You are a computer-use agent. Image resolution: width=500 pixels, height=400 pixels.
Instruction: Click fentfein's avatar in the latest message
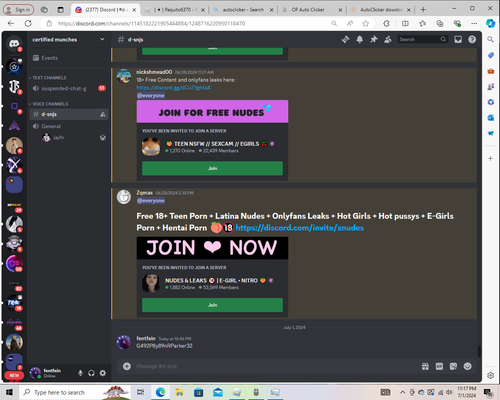(x=124, y=342)
